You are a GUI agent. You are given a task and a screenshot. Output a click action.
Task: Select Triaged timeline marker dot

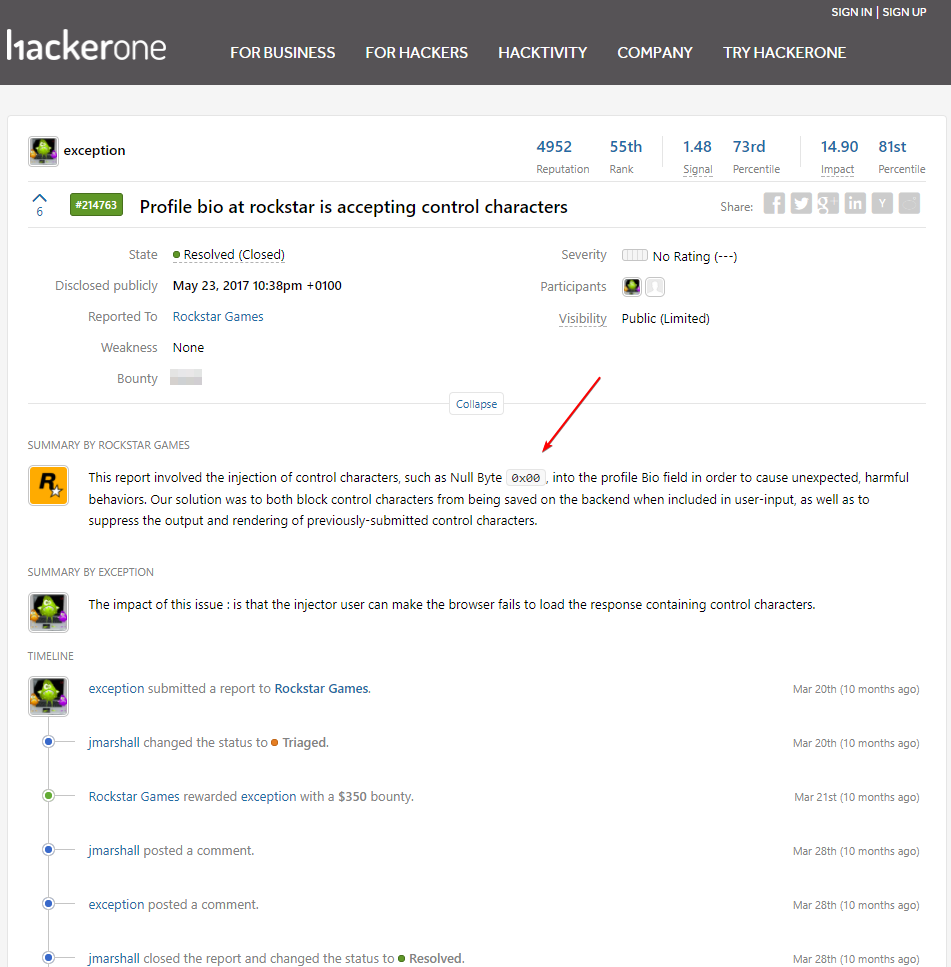[x=49, y=741]
